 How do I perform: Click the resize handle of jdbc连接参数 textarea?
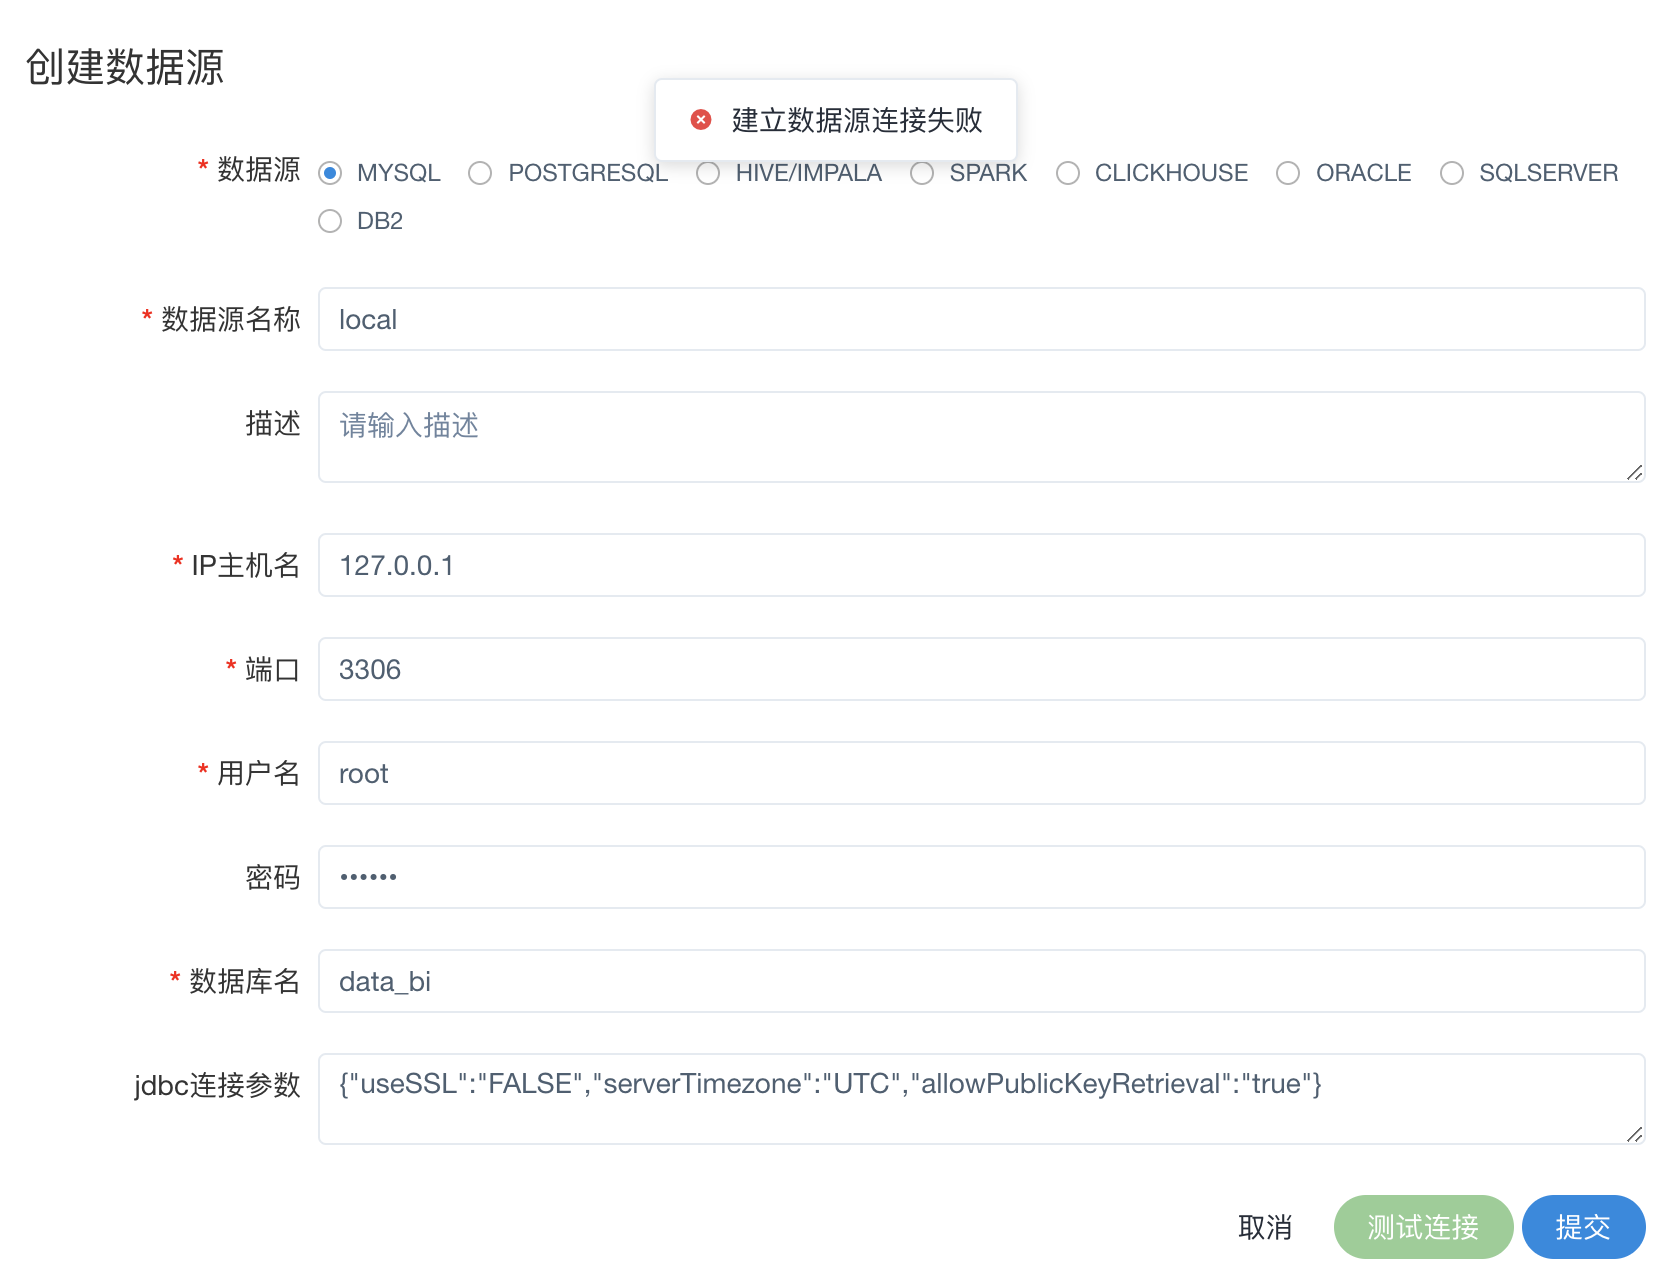click(1635, 1134)
